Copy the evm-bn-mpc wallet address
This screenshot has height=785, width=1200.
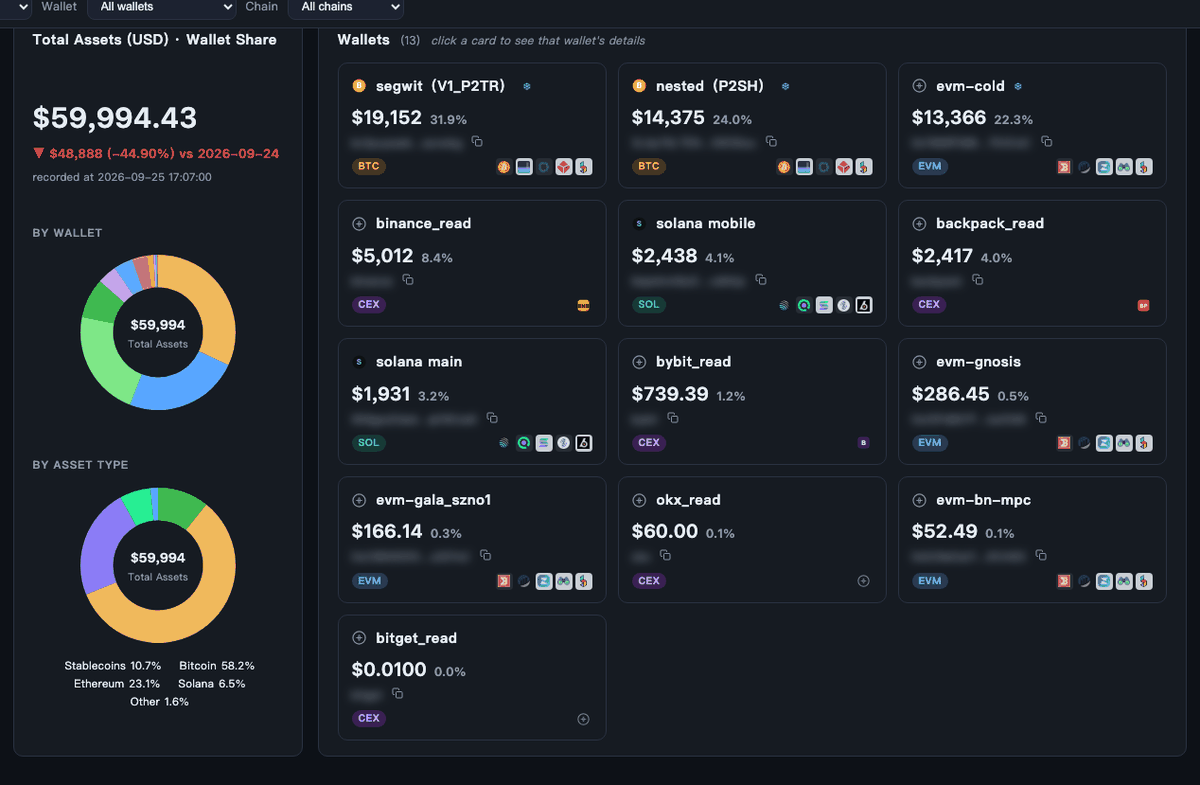point(1041,555)
